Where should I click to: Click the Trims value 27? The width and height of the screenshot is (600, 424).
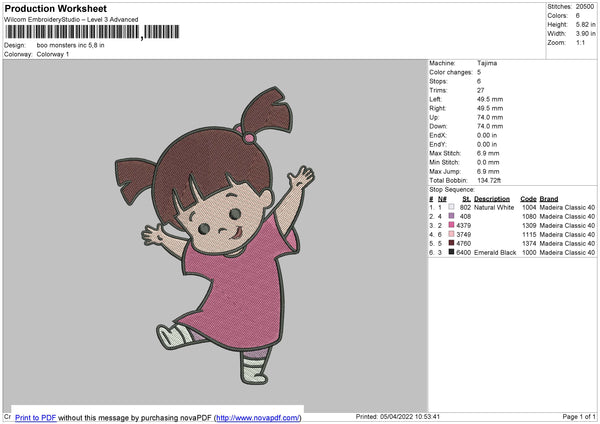coord(481,90)
